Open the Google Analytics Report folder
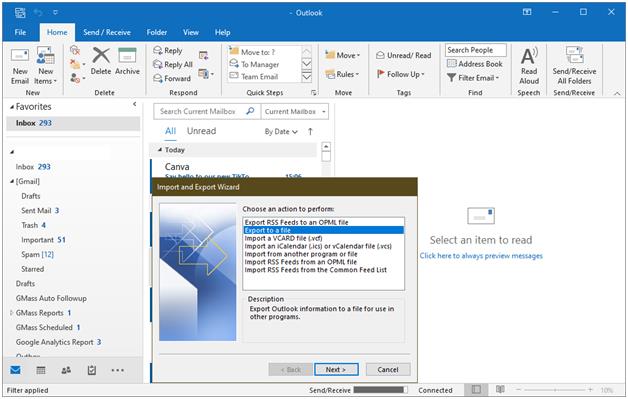Image resolution: width=628 pixels, height=399 pixels. pyautogui.click(x=58, y=342)
